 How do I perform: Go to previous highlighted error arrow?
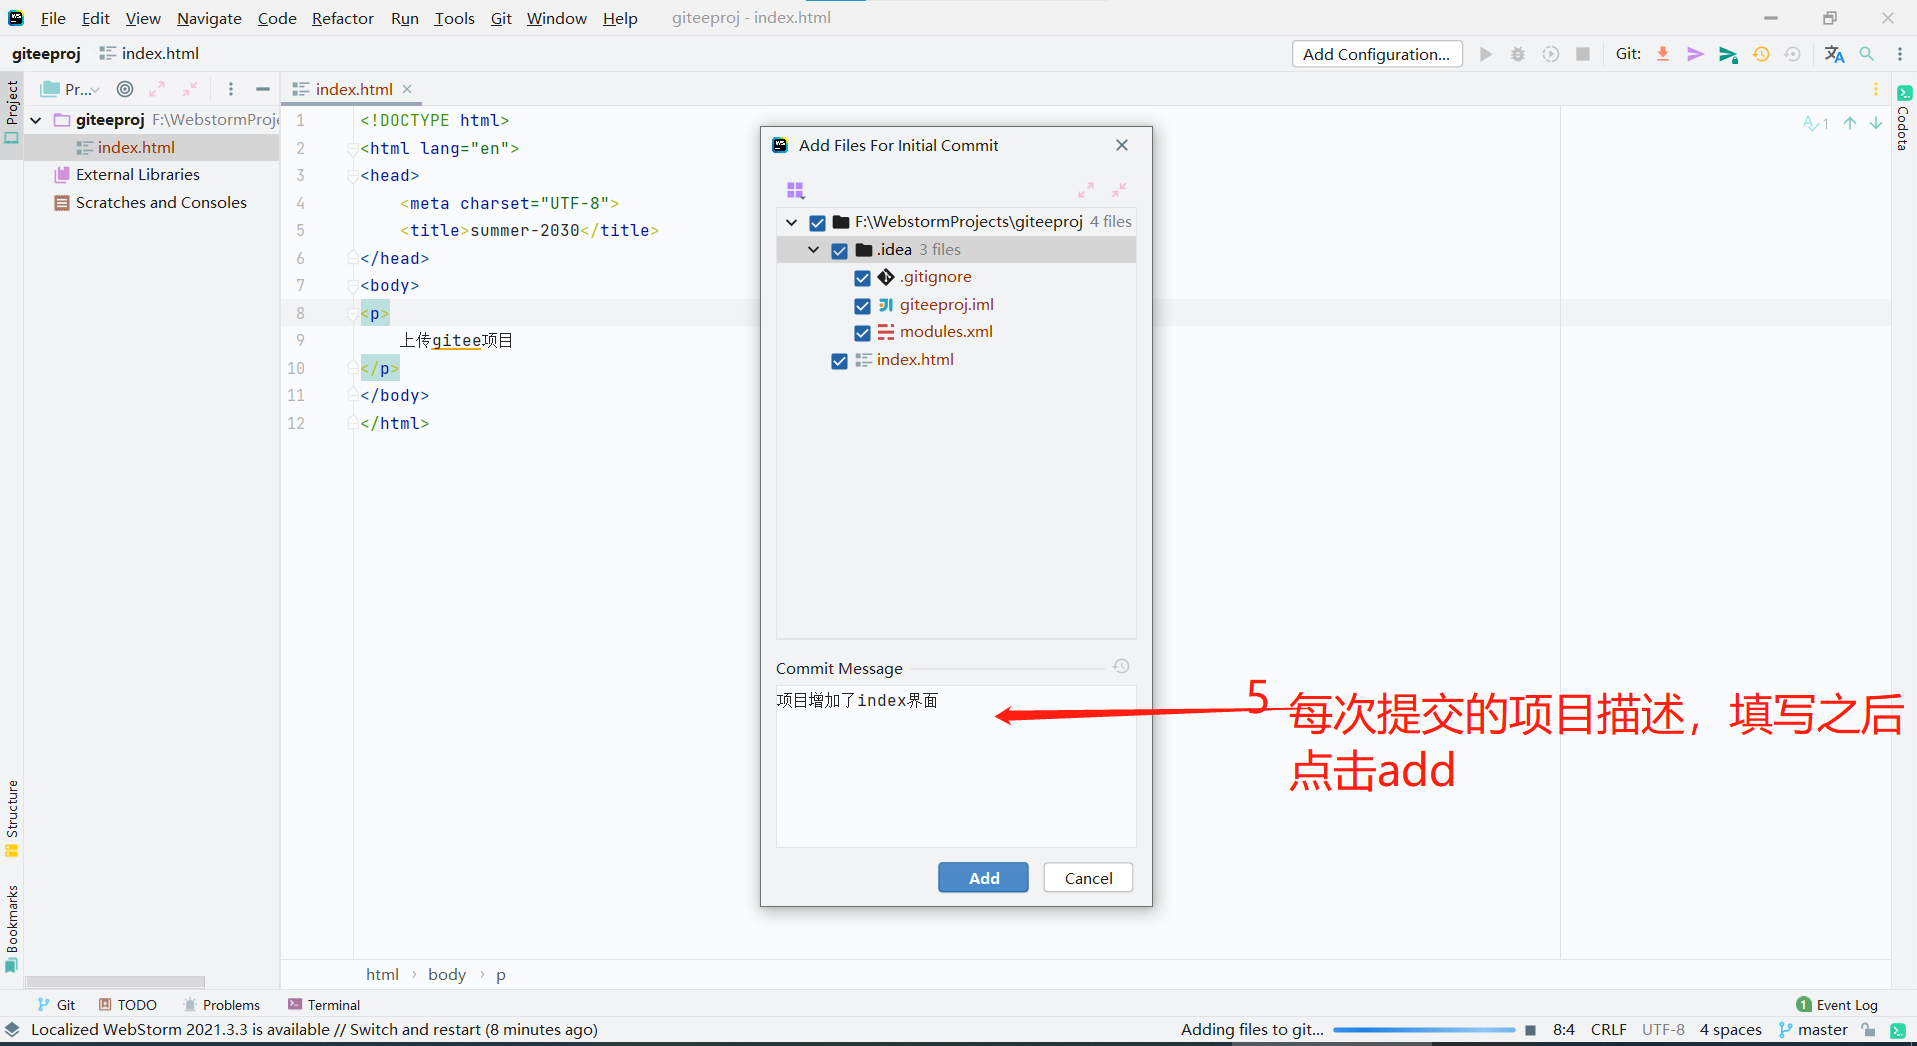[x=1850, y=123]
